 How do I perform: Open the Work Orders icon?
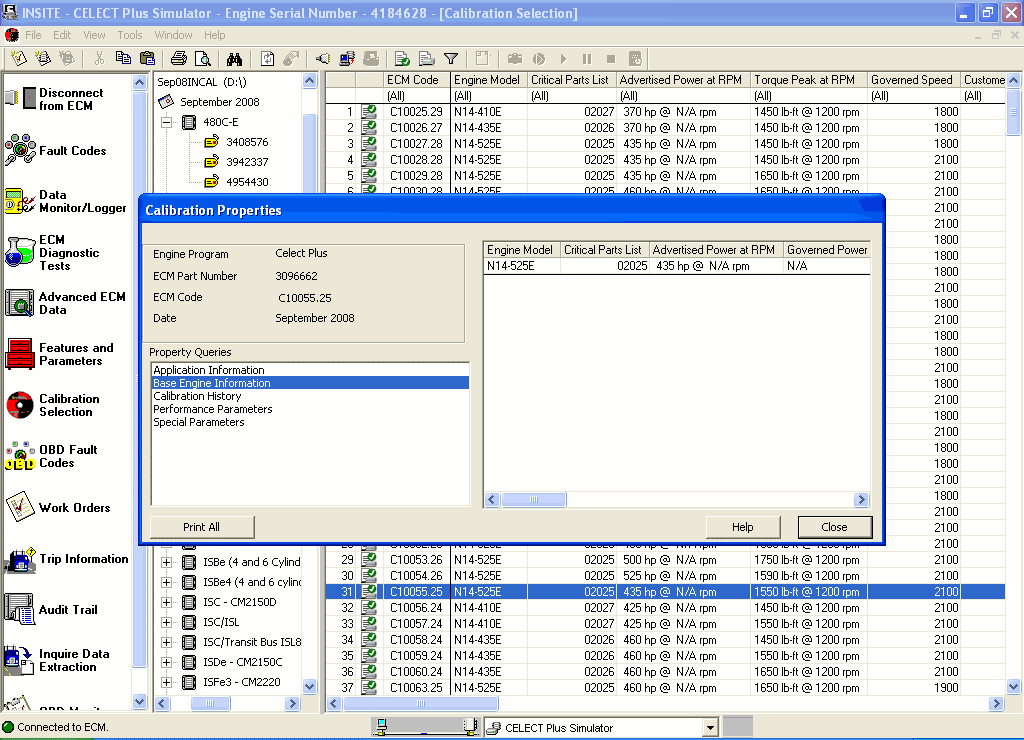20,507
